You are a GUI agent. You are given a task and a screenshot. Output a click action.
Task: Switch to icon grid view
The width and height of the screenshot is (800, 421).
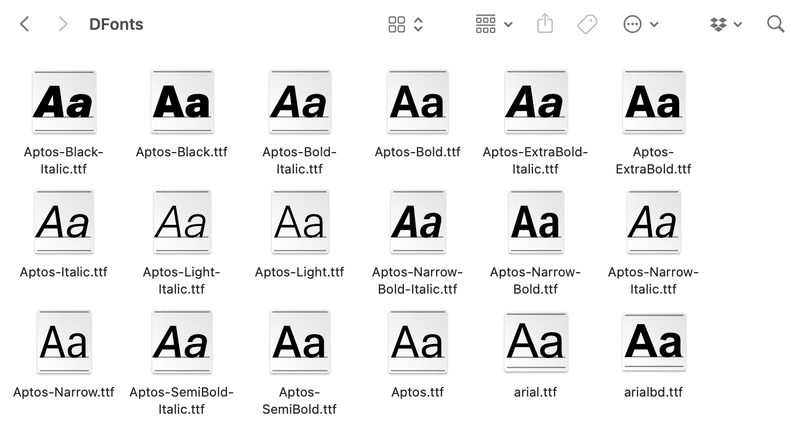[x=396, y=24]
